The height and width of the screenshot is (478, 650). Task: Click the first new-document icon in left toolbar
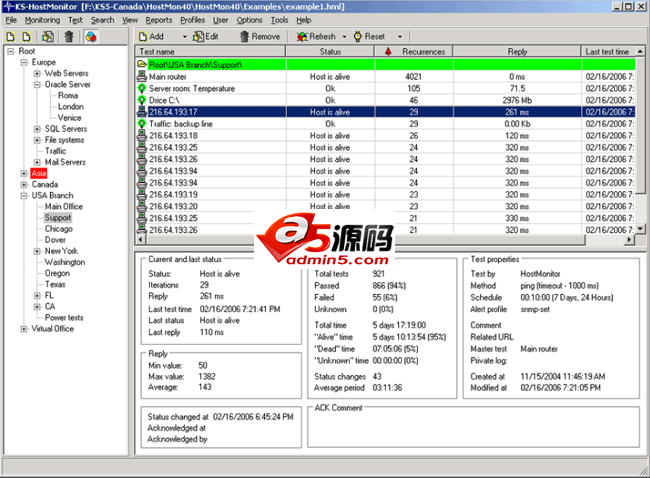[x=11, y=37]
